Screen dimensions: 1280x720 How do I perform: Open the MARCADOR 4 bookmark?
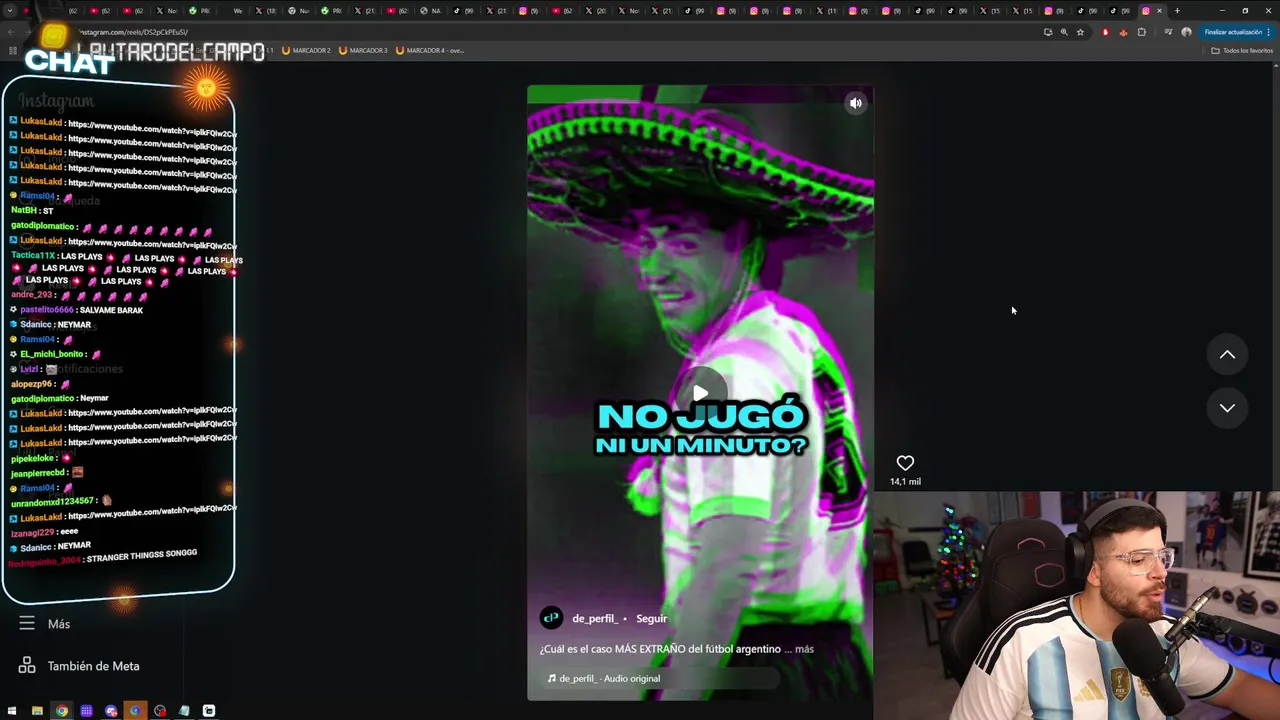[430, 50]
